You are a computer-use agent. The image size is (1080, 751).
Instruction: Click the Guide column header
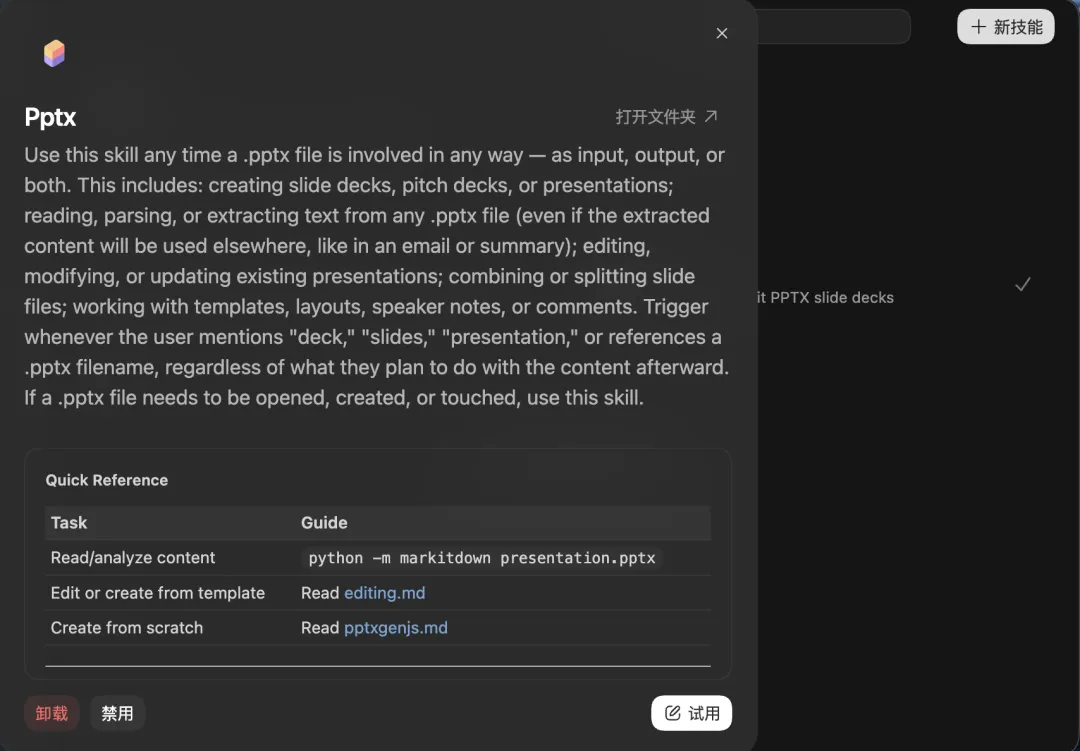click(324, 523)
